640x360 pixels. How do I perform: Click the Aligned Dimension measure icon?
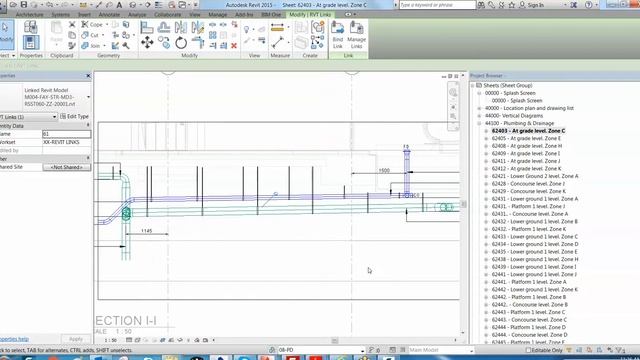point(277,28)
